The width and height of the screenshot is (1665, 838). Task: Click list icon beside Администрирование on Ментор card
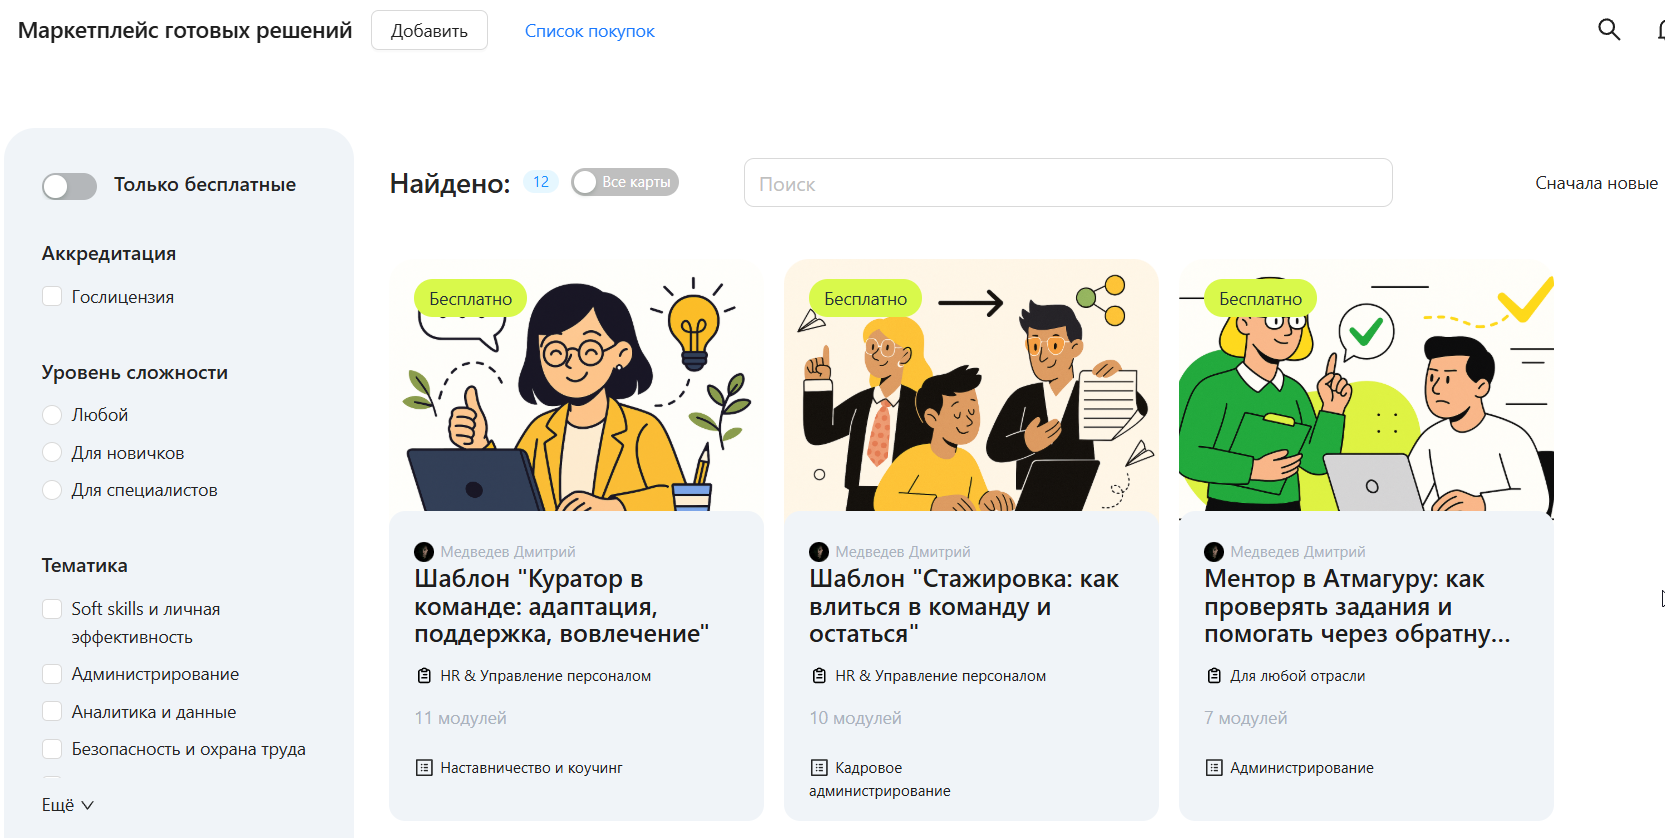1214,768
